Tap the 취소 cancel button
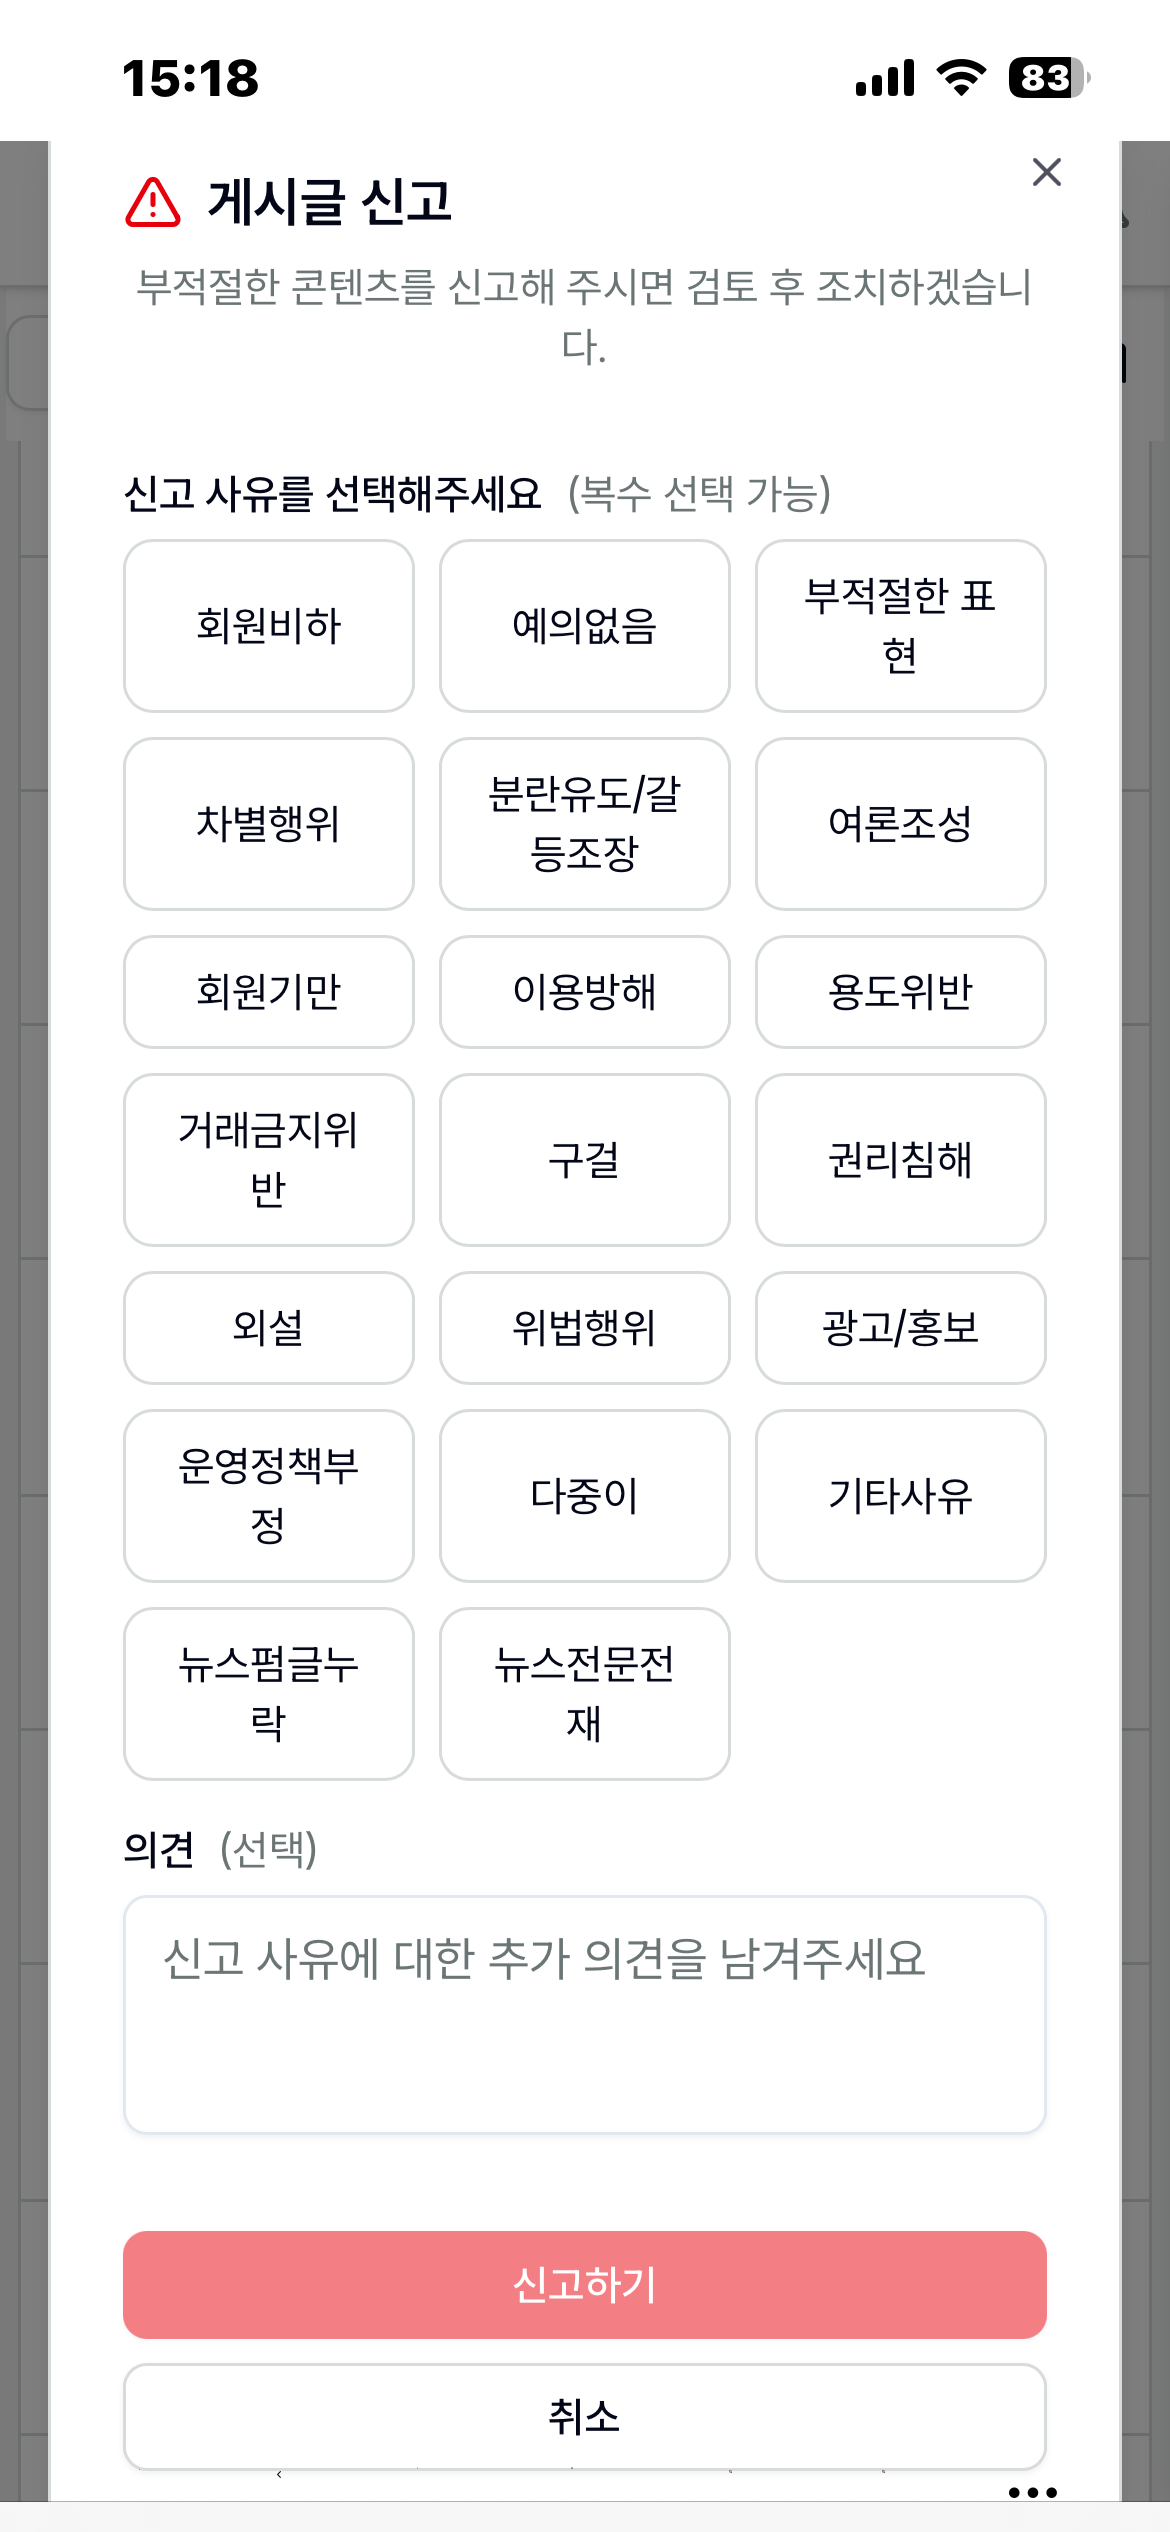1170x2532 pixels. point(585,2417)
